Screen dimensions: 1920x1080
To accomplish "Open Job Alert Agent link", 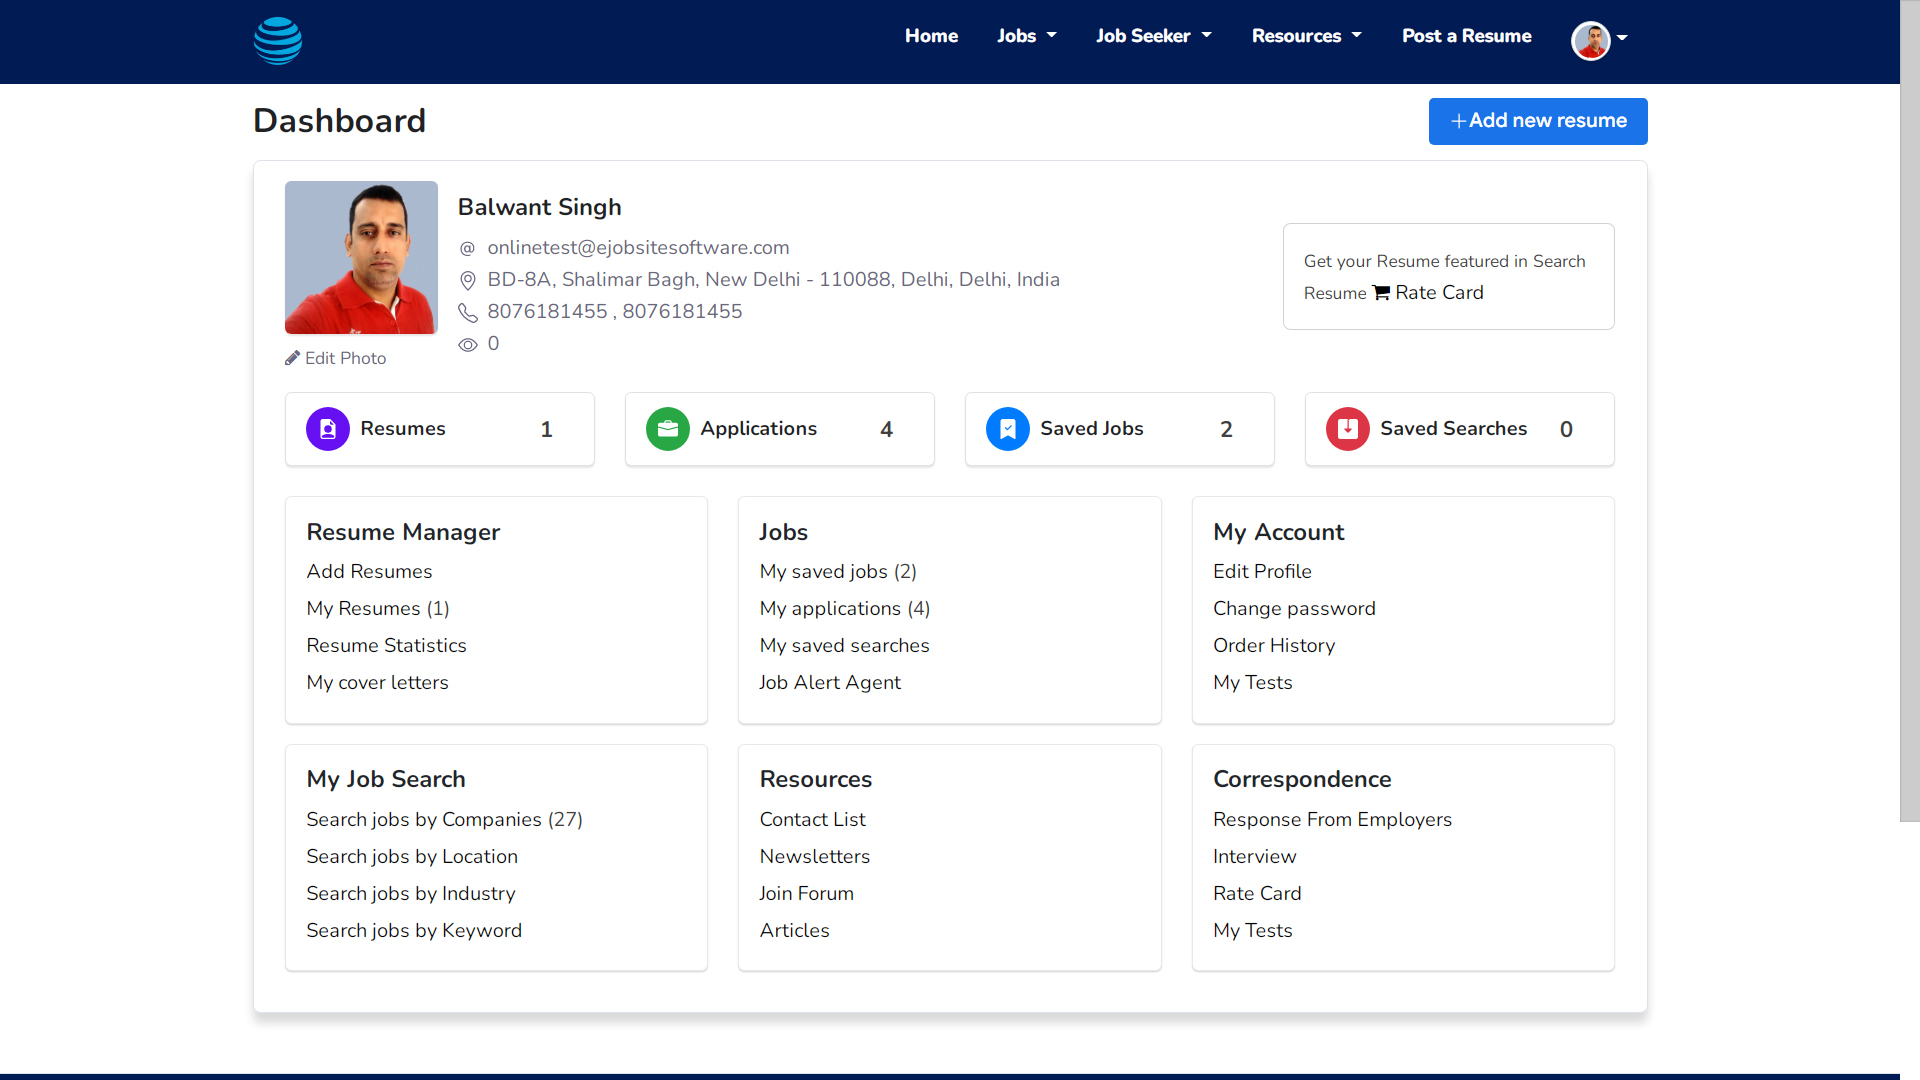I will point(830,683).
